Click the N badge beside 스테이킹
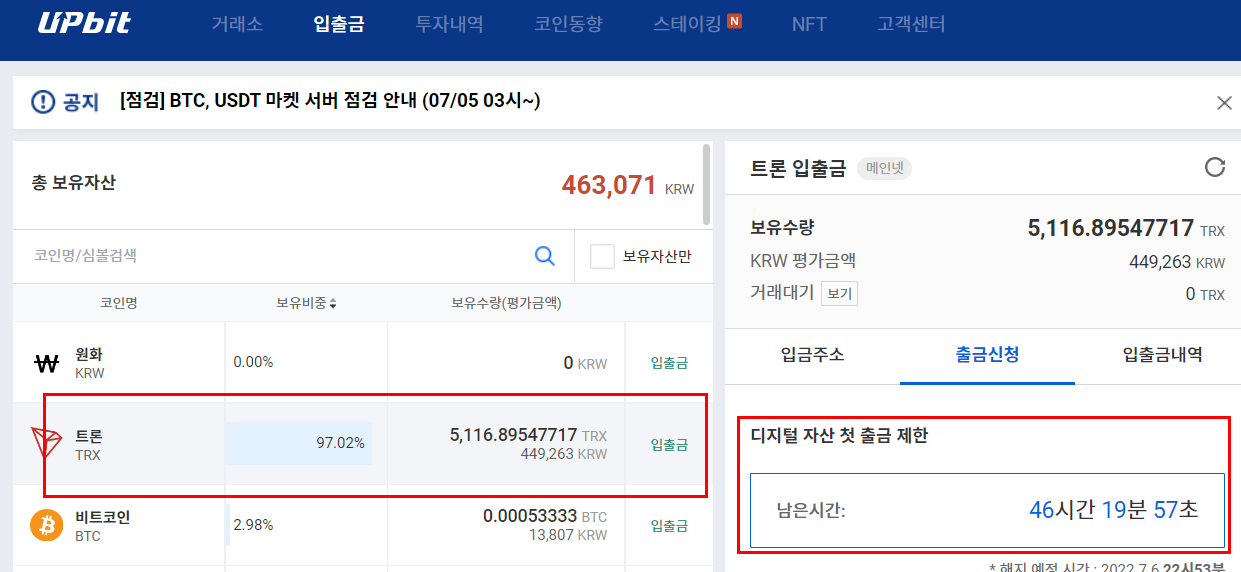The height and width of the screenshot is (572, 1241). click(734, 20)
